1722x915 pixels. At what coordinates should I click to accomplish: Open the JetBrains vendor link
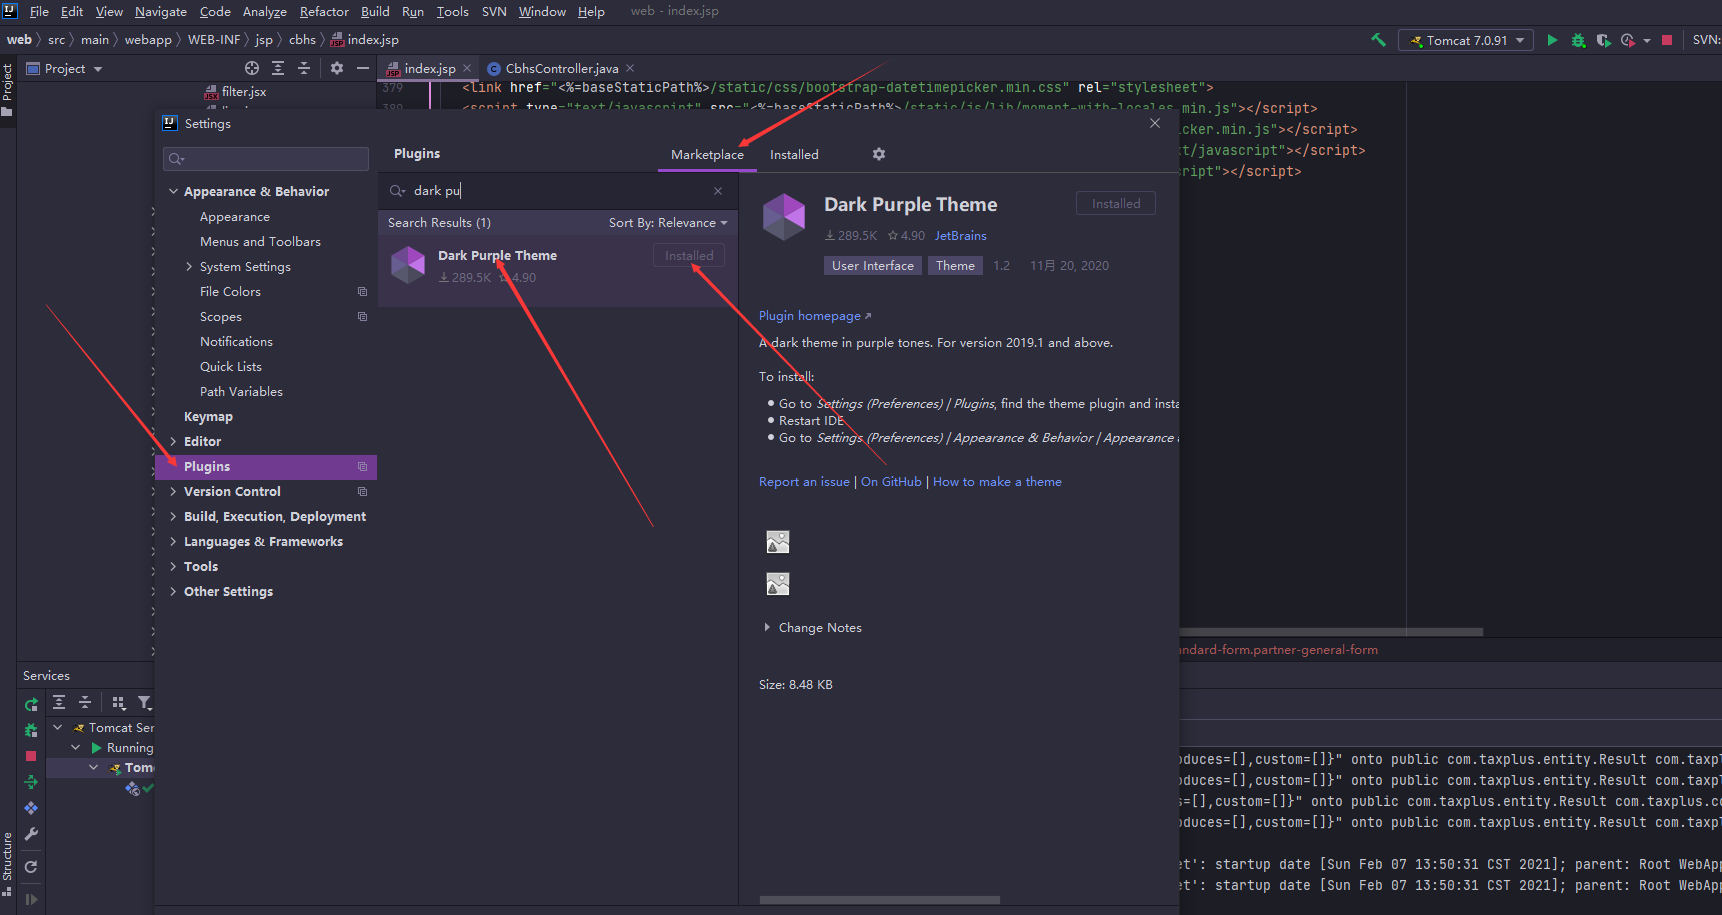[960, 235]
